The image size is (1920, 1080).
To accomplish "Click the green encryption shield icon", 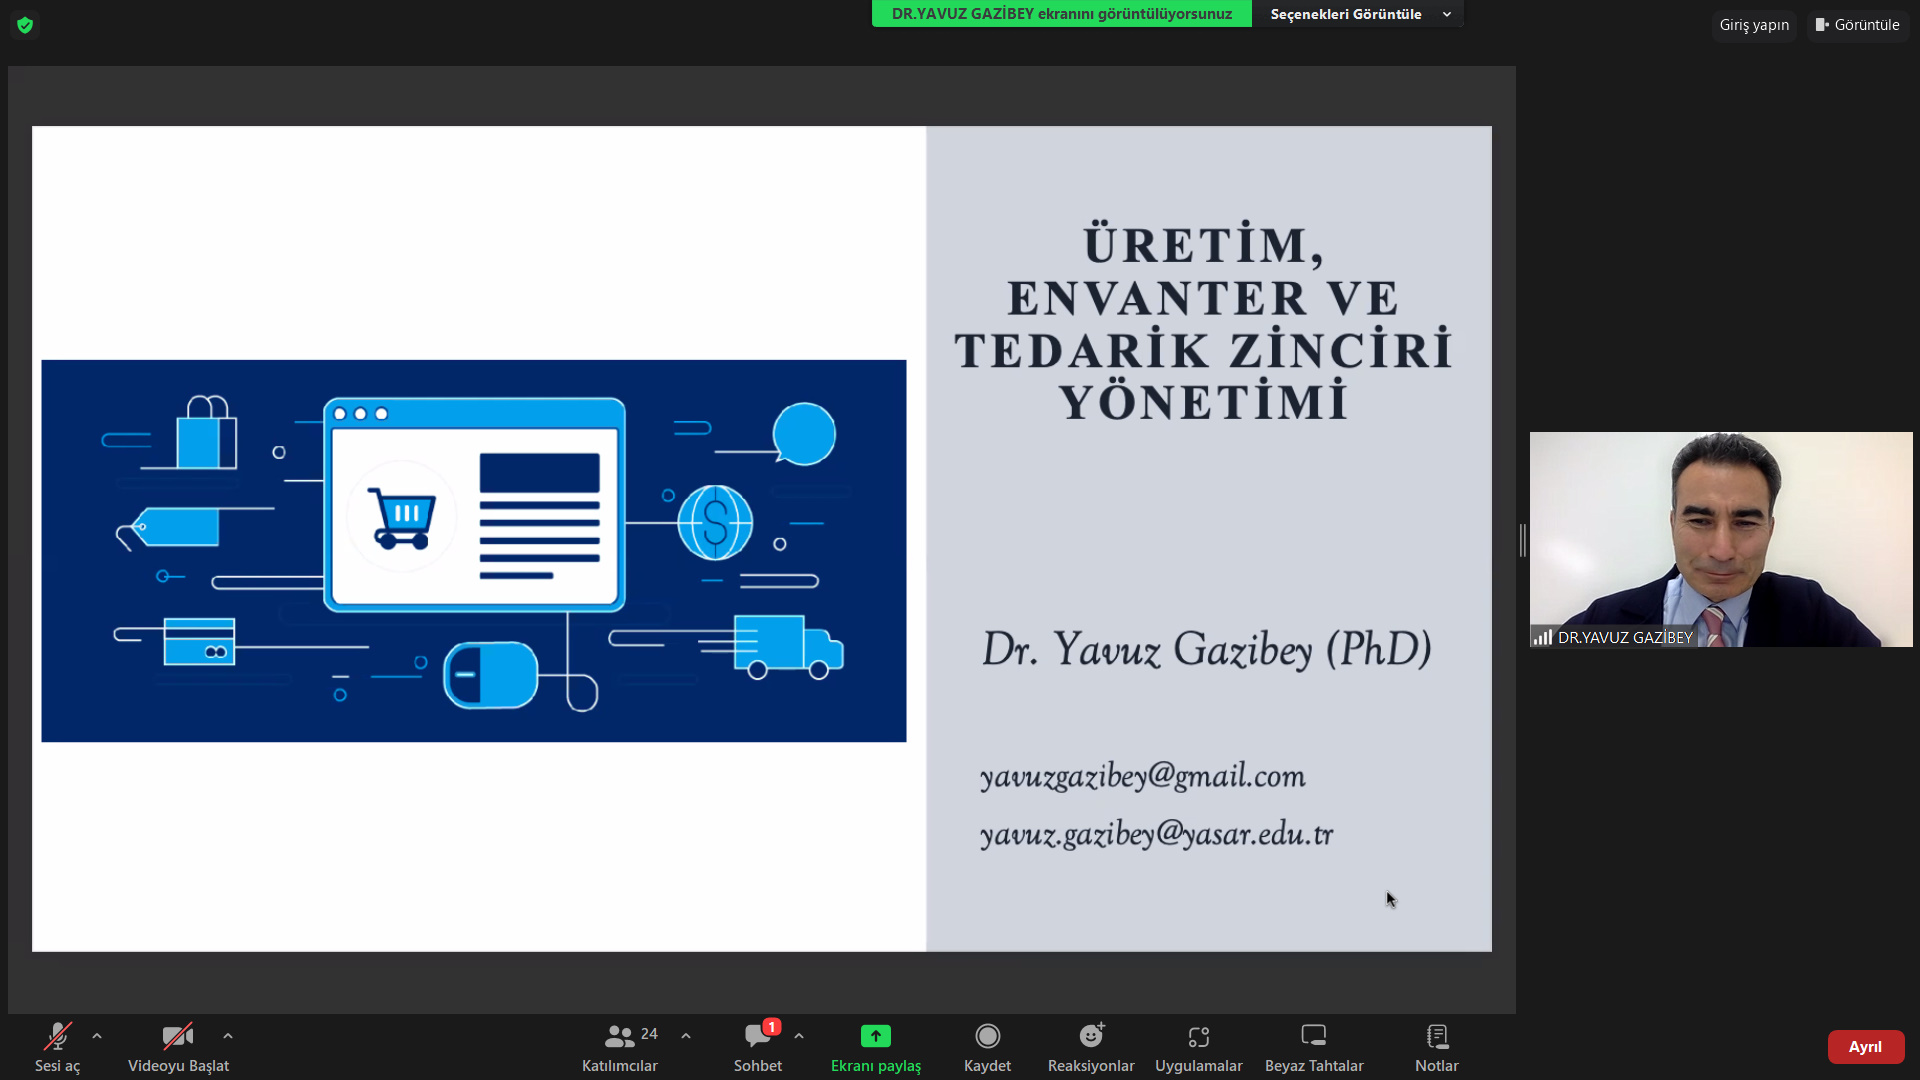I will 25,25.
